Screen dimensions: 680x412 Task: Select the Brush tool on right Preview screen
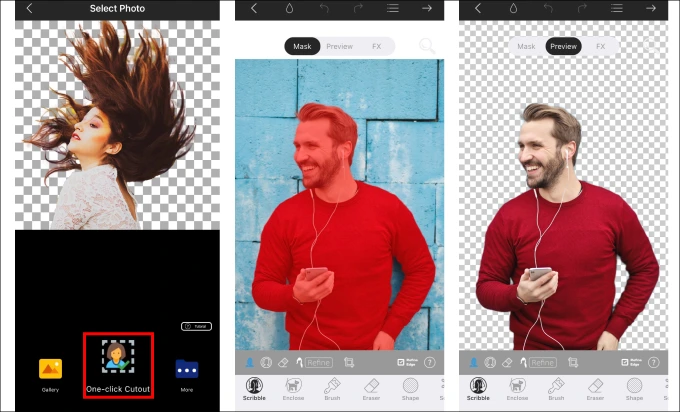click(x=556, y=389)
